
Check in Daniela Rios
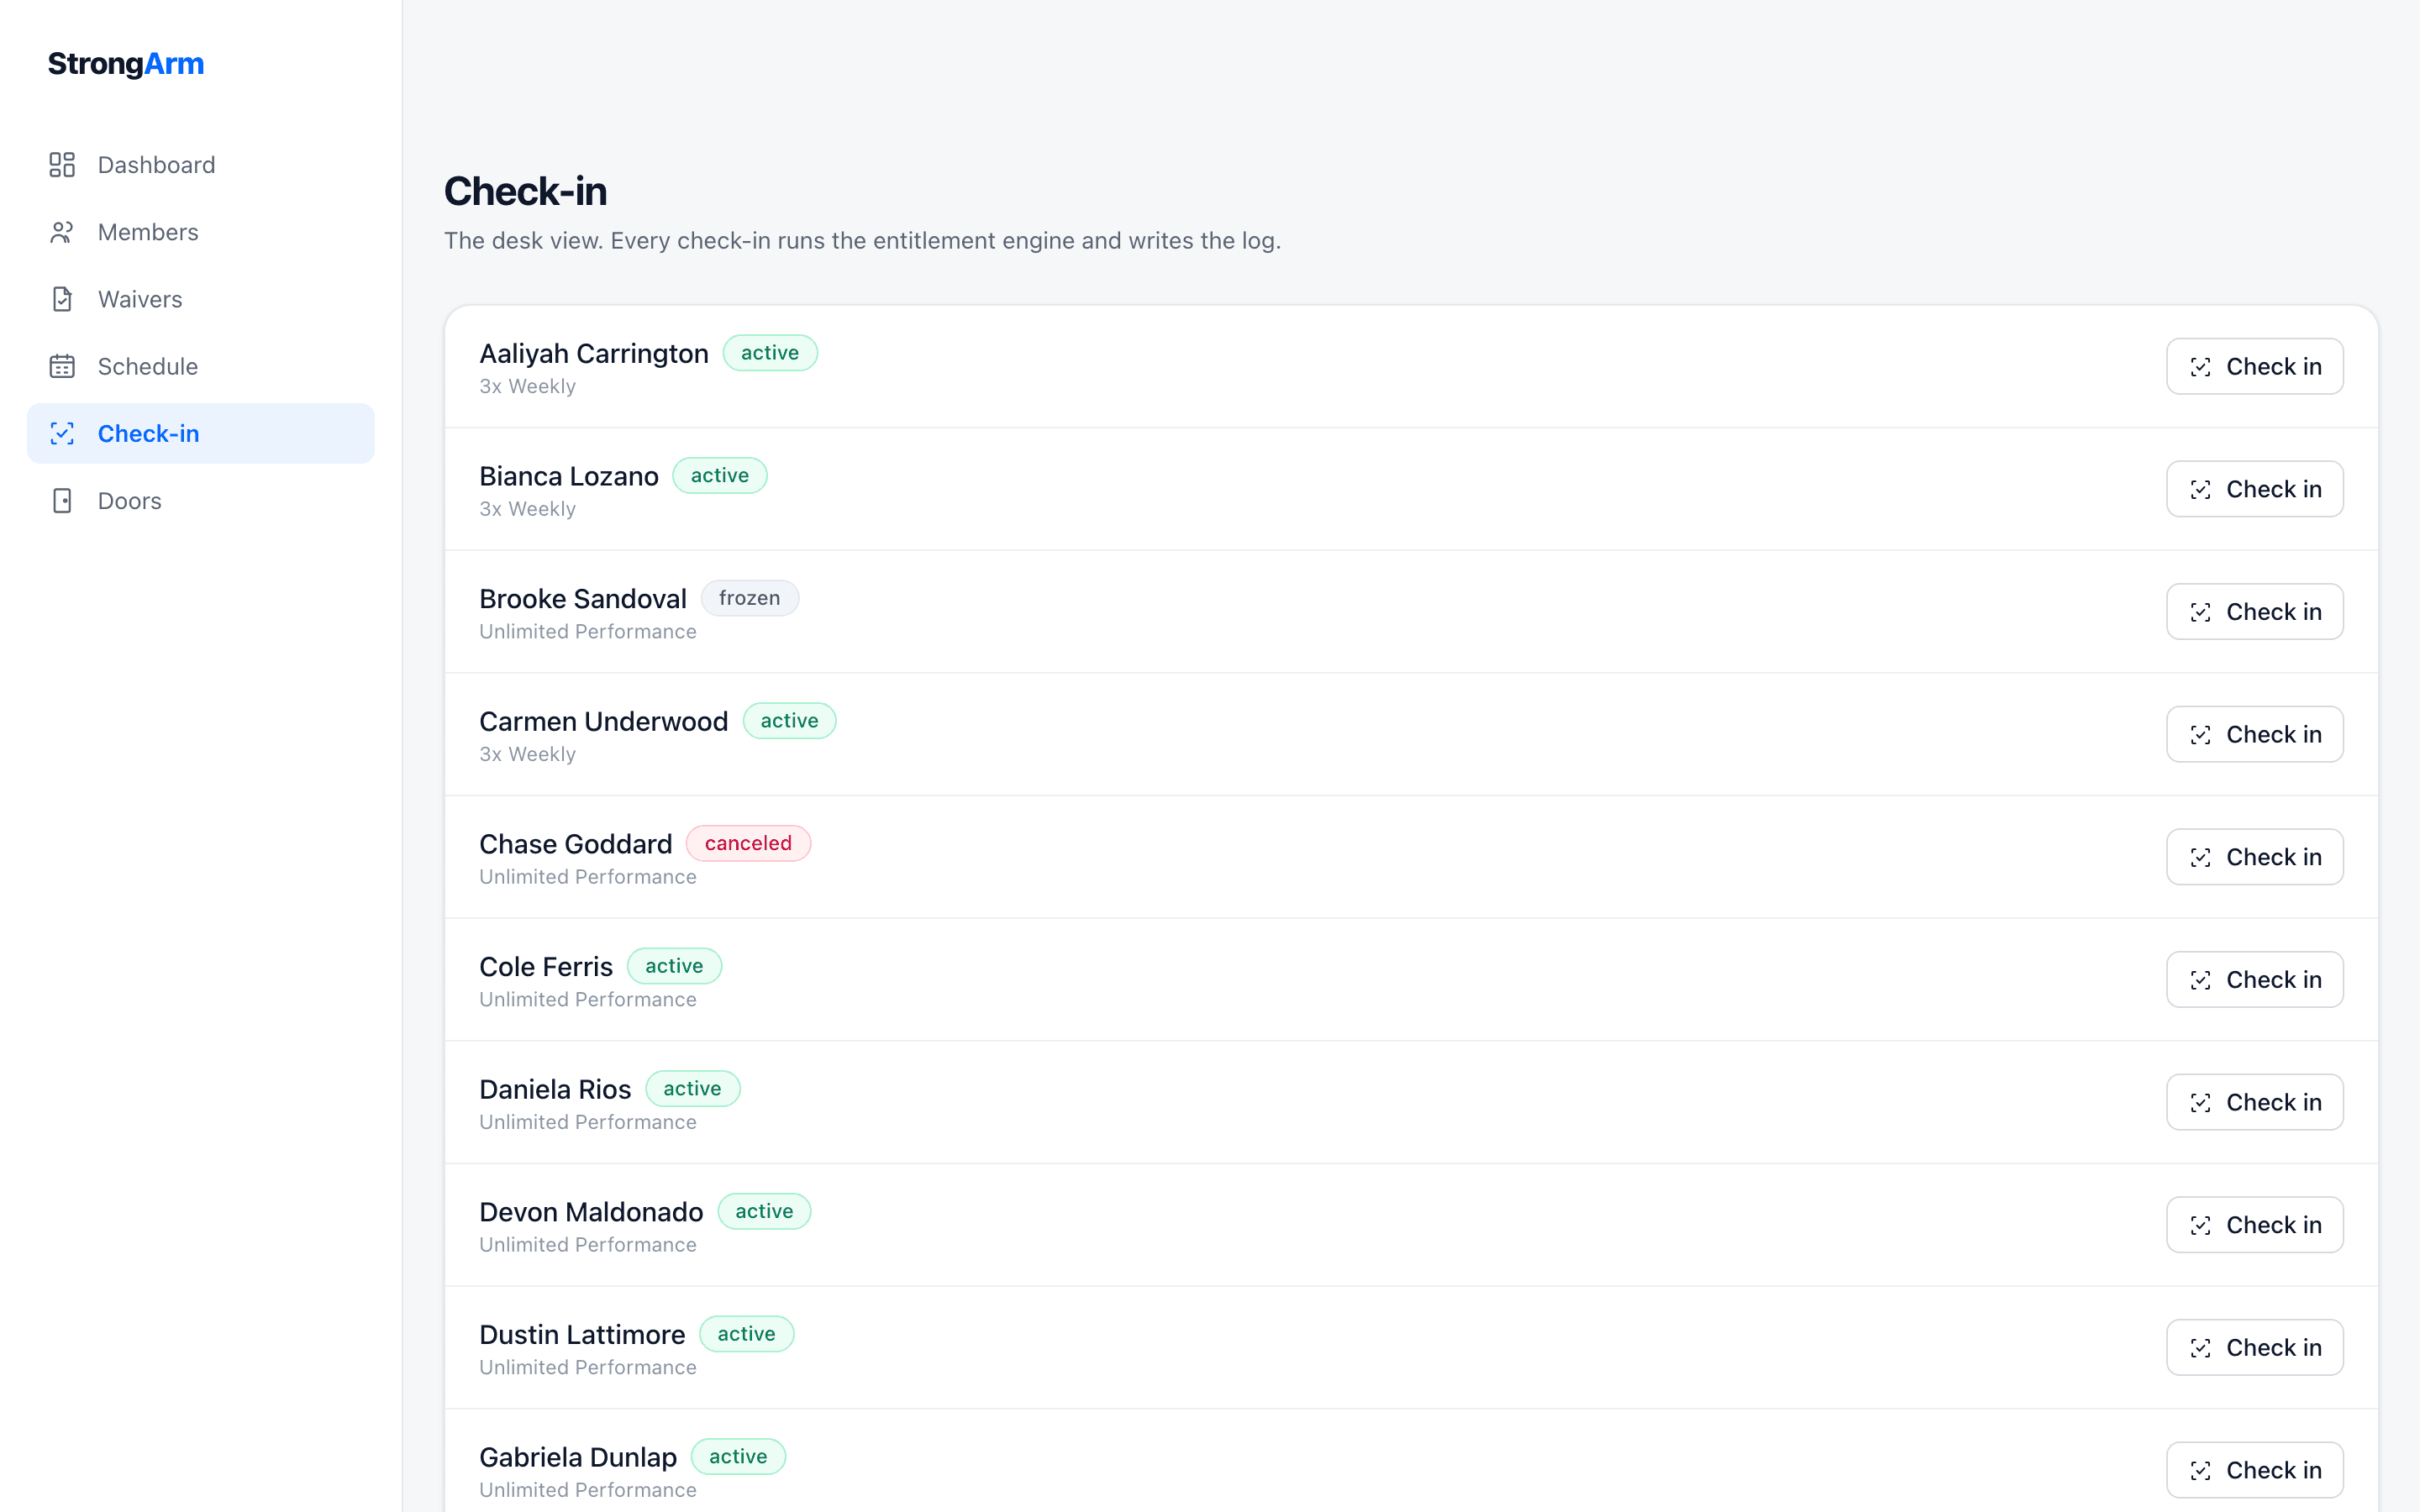[x=2254, y=1102]
